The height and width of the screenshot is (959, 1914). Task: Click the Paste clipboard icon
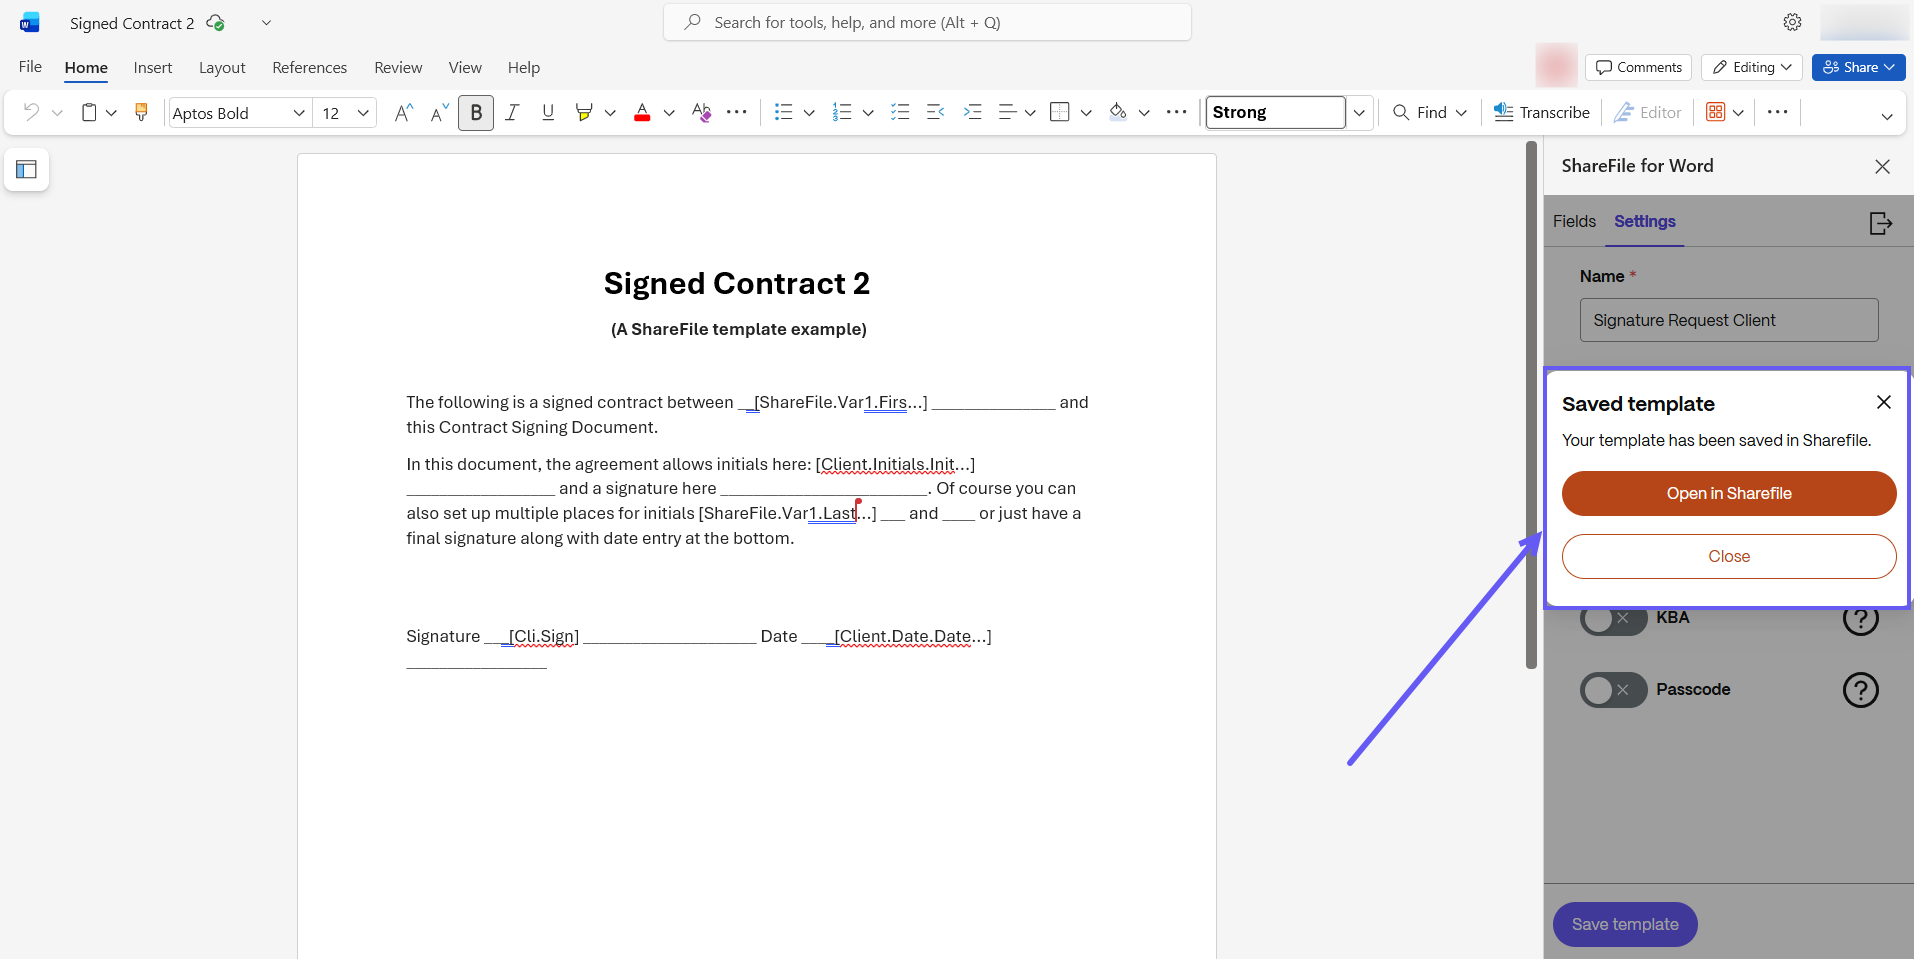coord(89,112)
